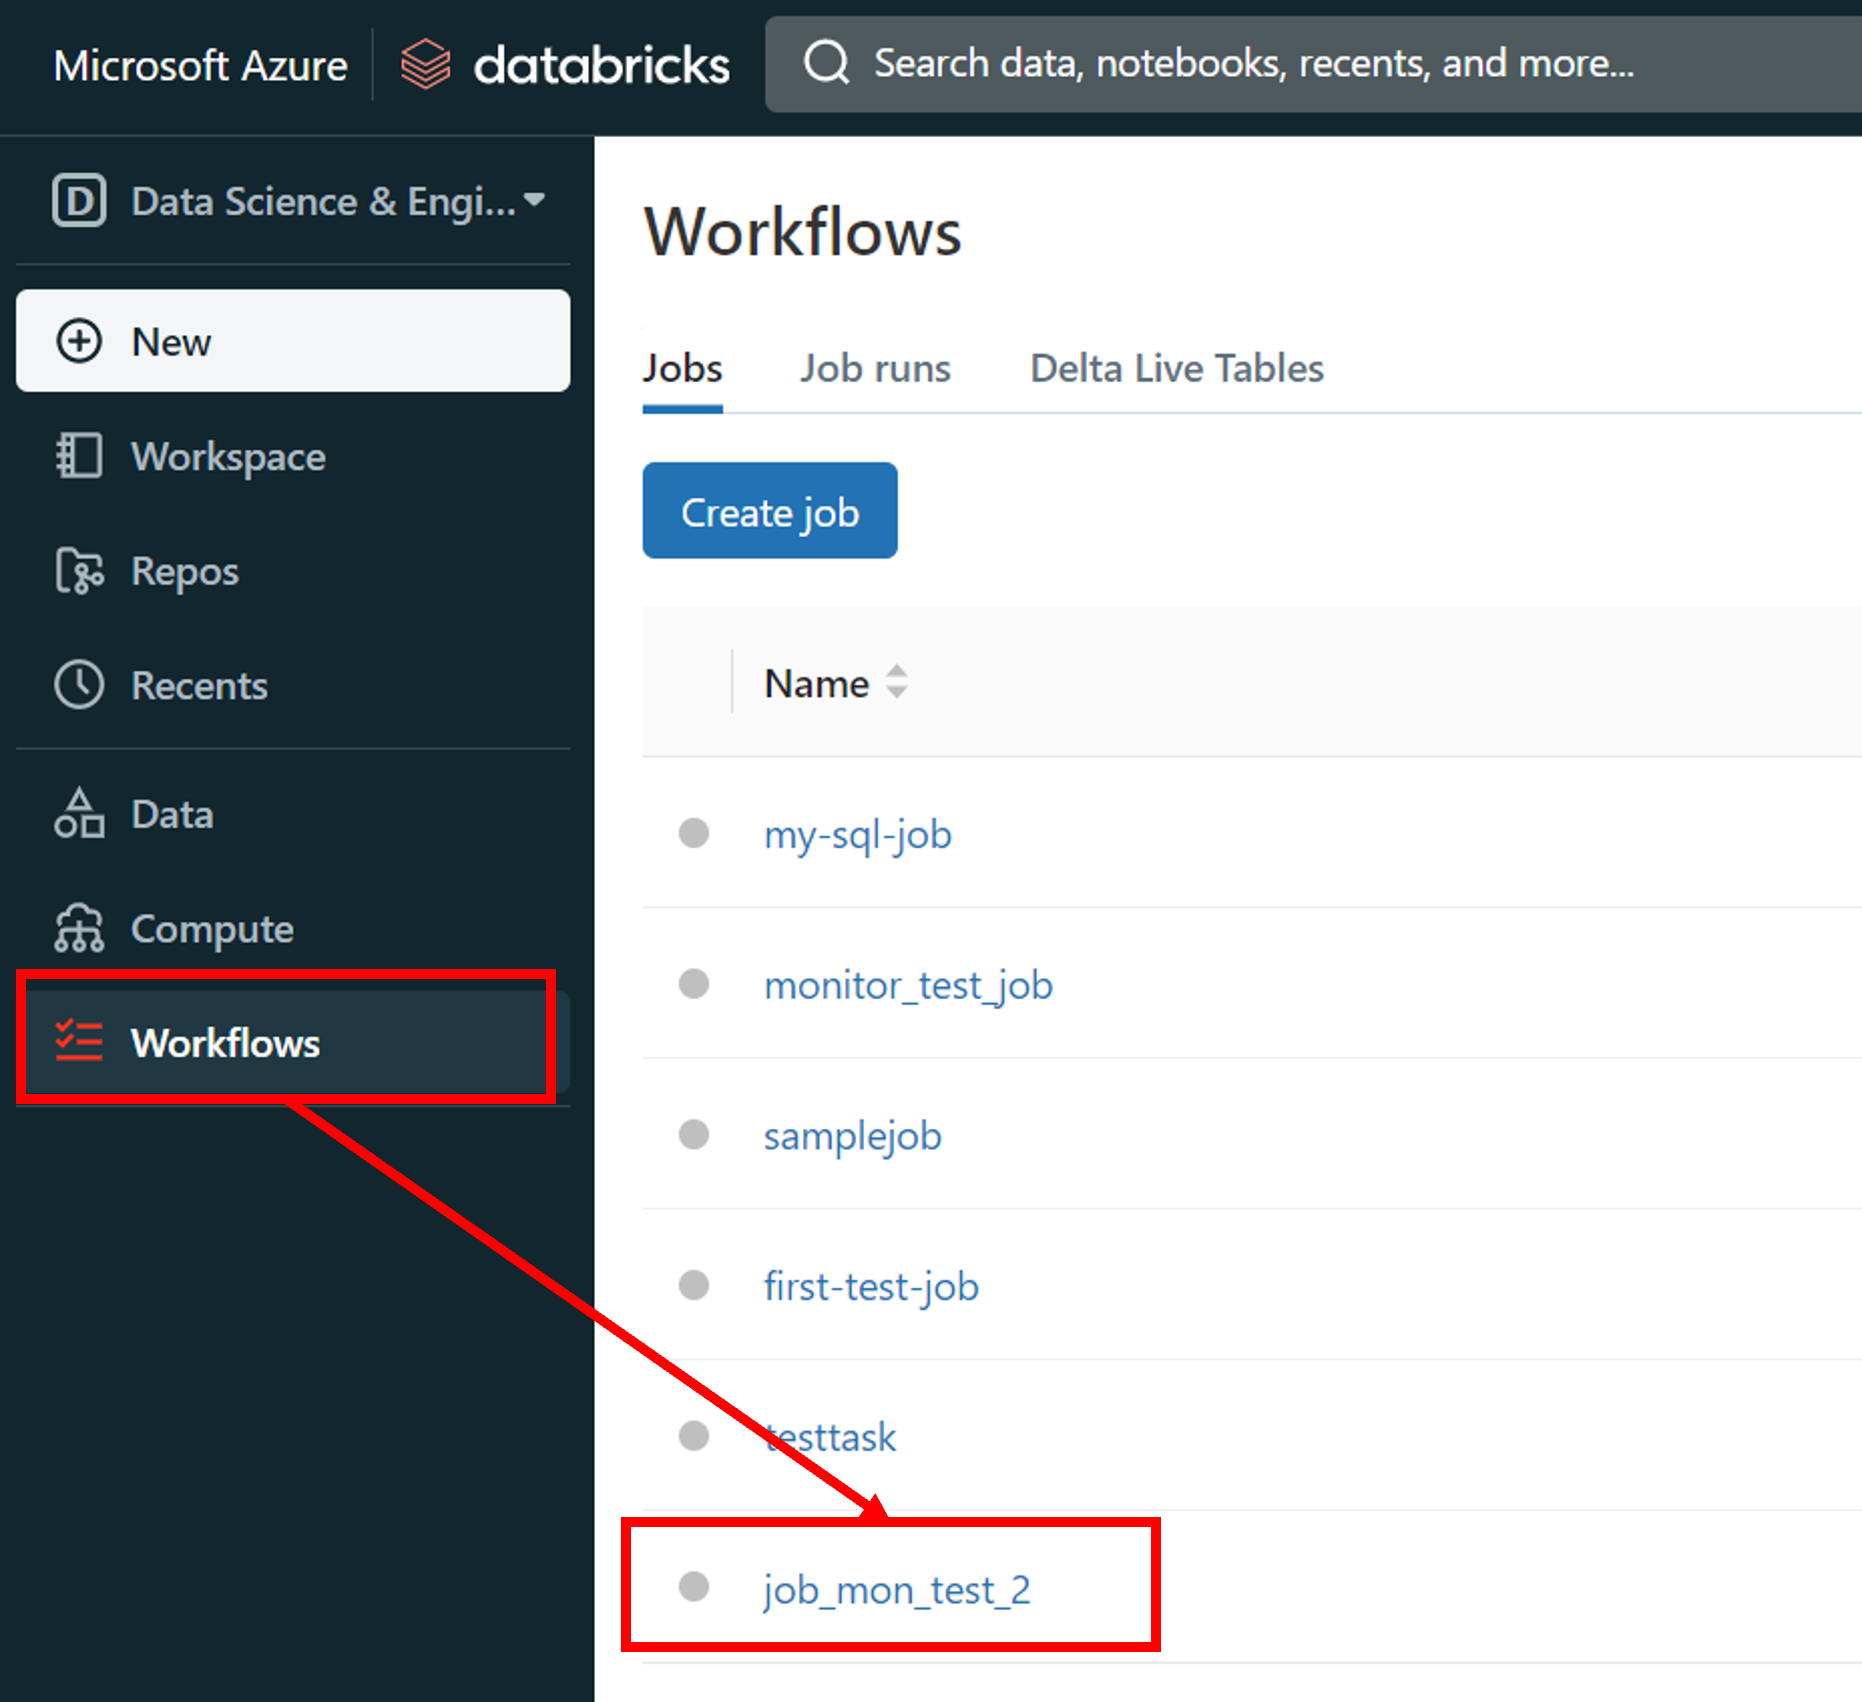Click status dot beside job_mon_test_2
This screenshot has height=1702, width=1862.
click(x=694, y=1587)
